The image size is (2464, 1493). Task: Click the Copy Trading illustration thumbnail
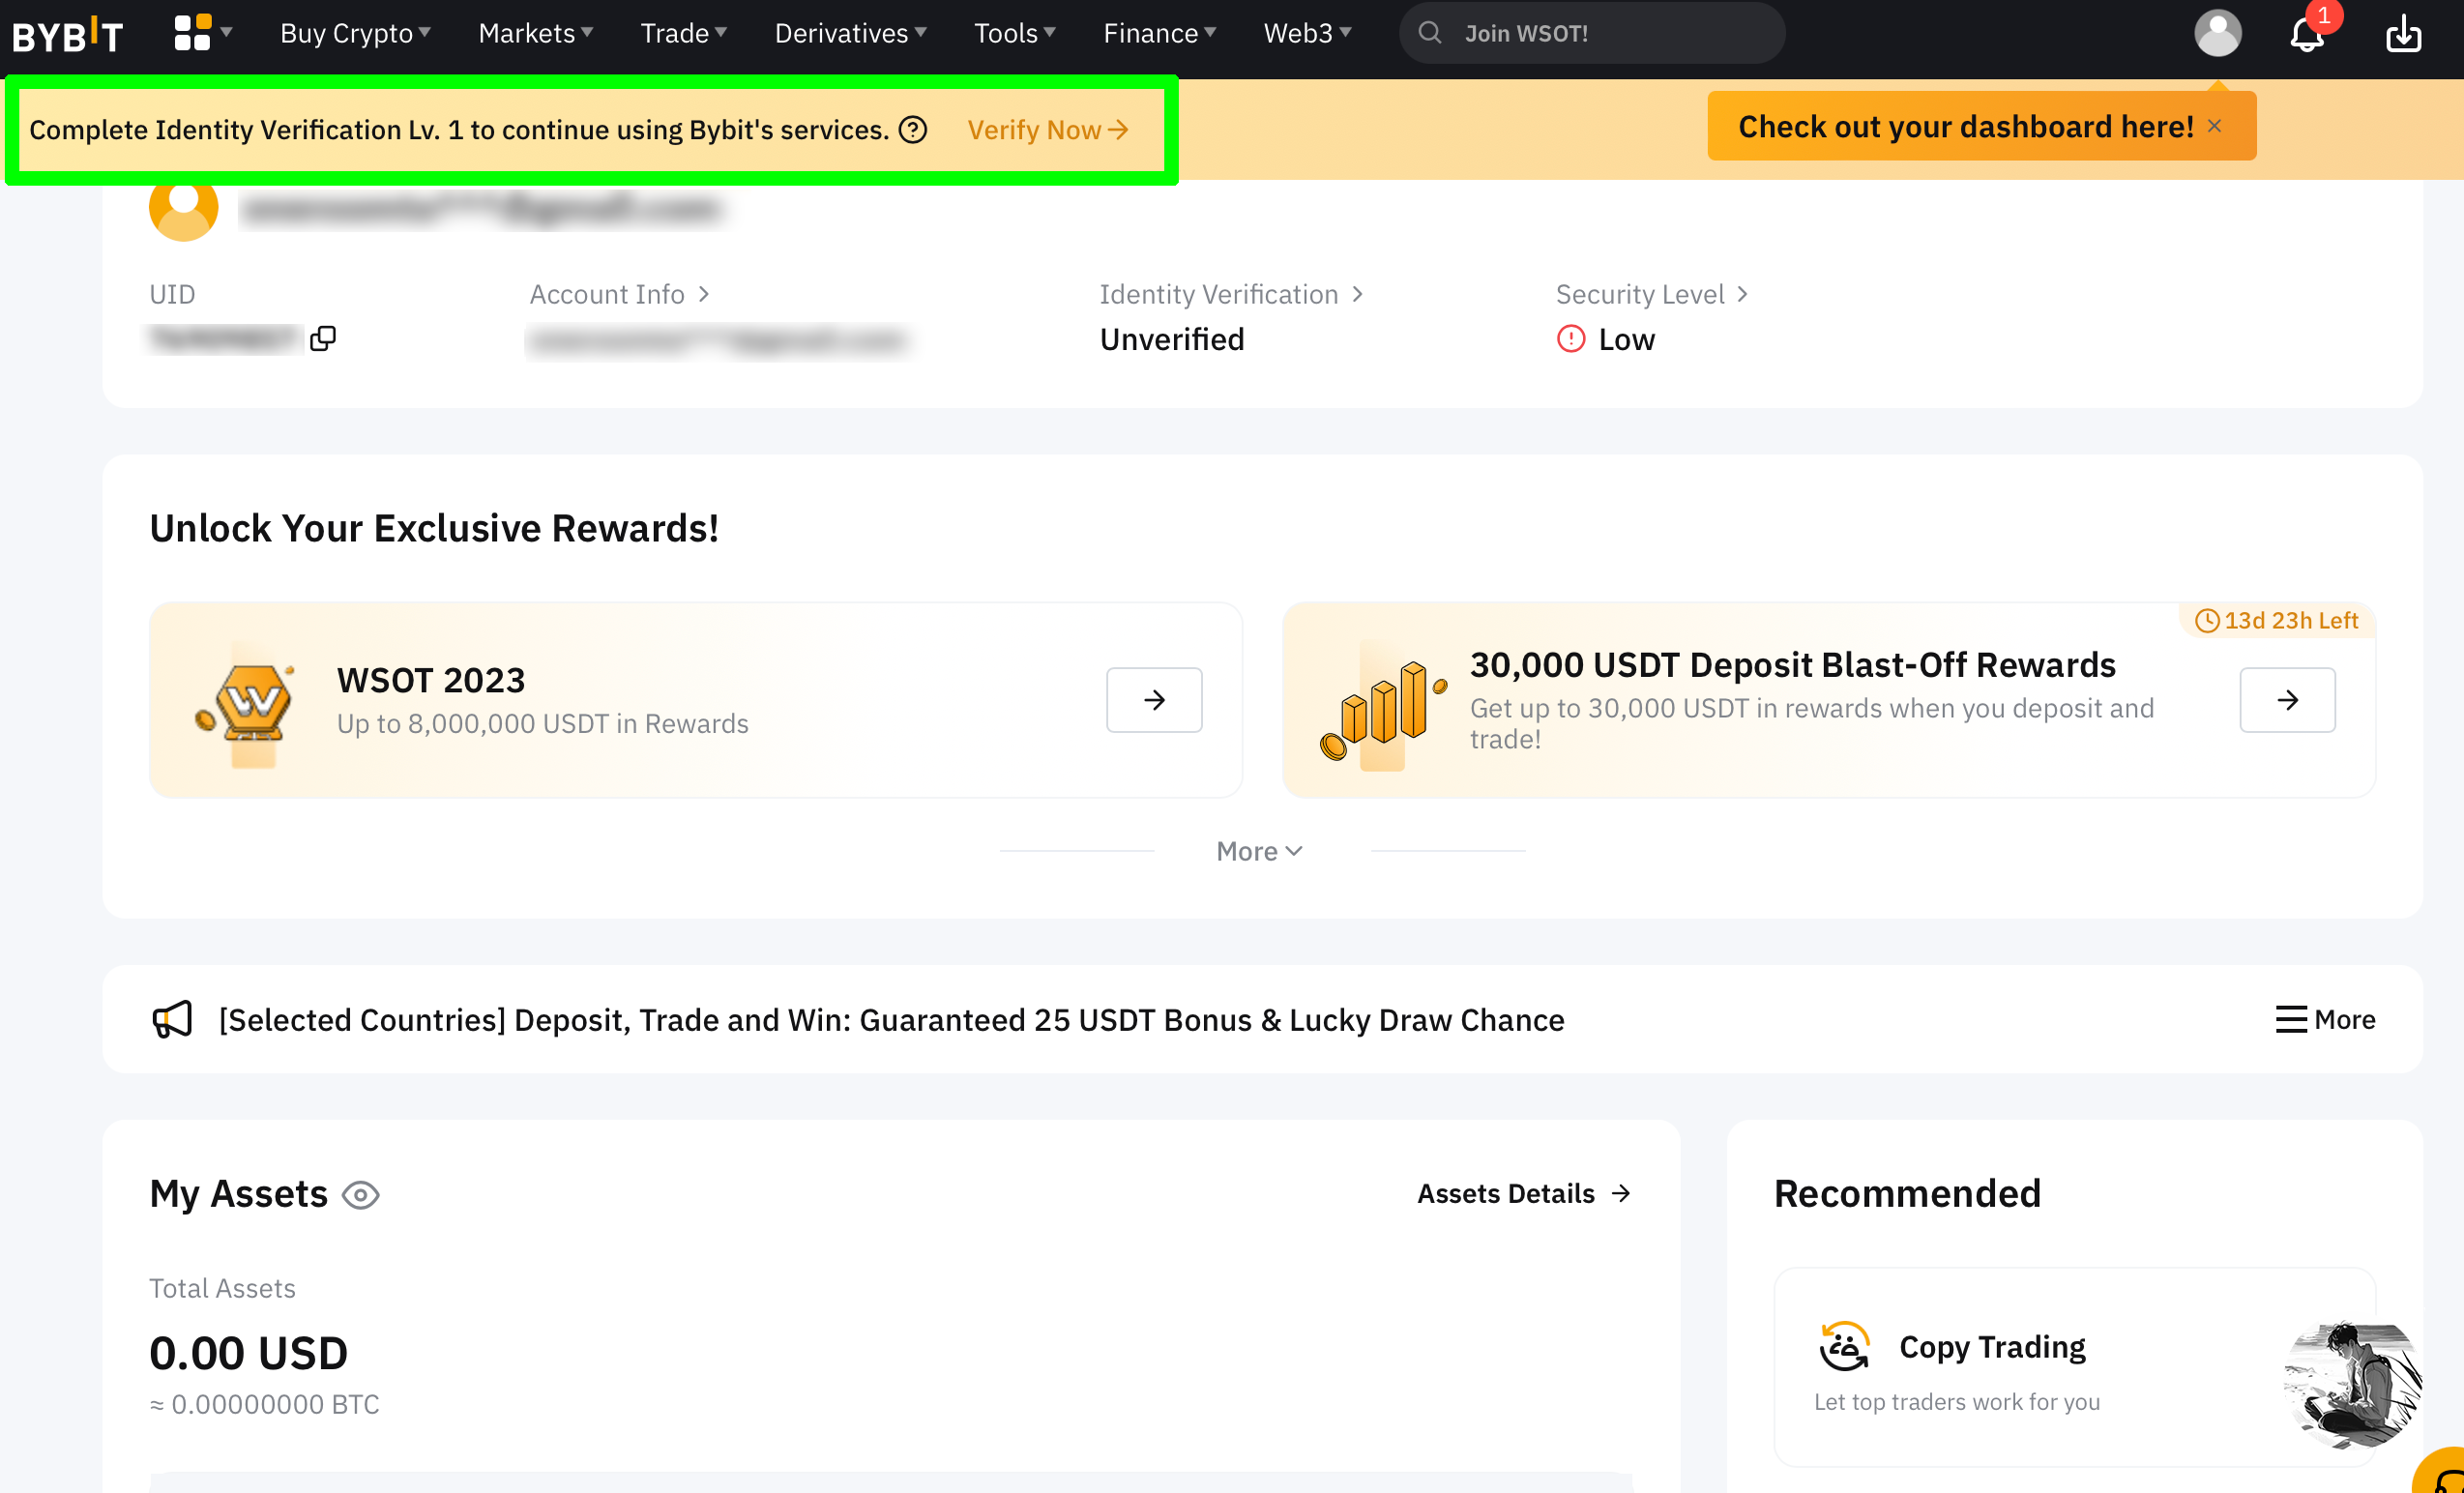click(x=2353, y=1383)
